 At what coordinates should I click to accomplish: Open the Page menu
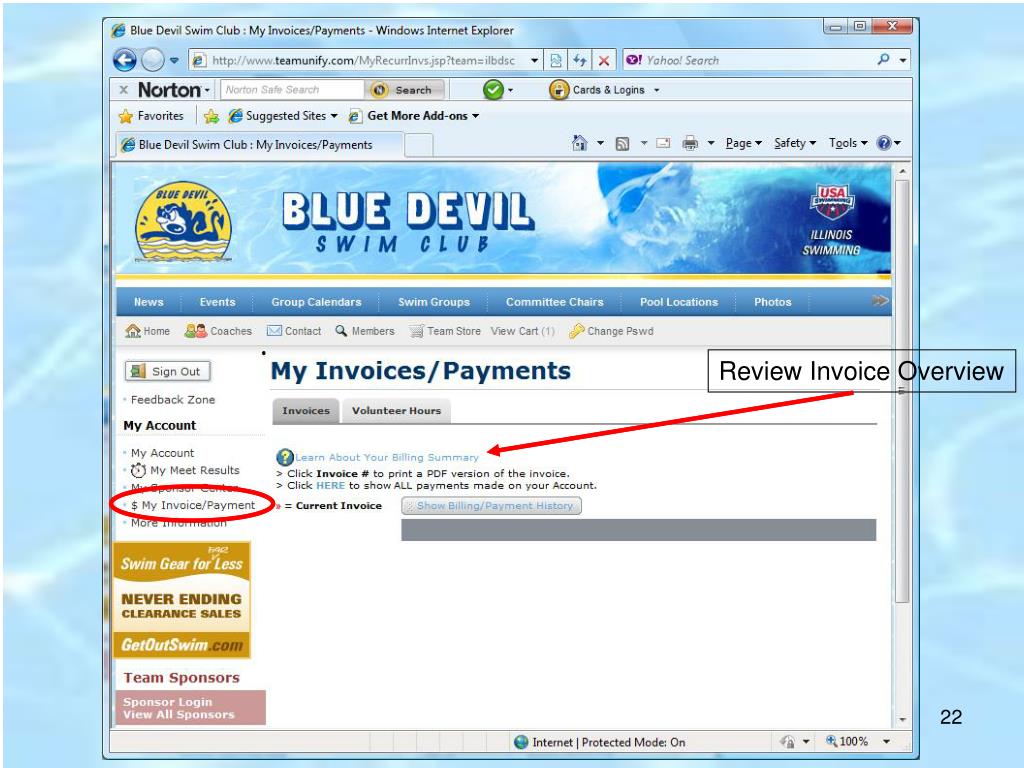[744, 143]
